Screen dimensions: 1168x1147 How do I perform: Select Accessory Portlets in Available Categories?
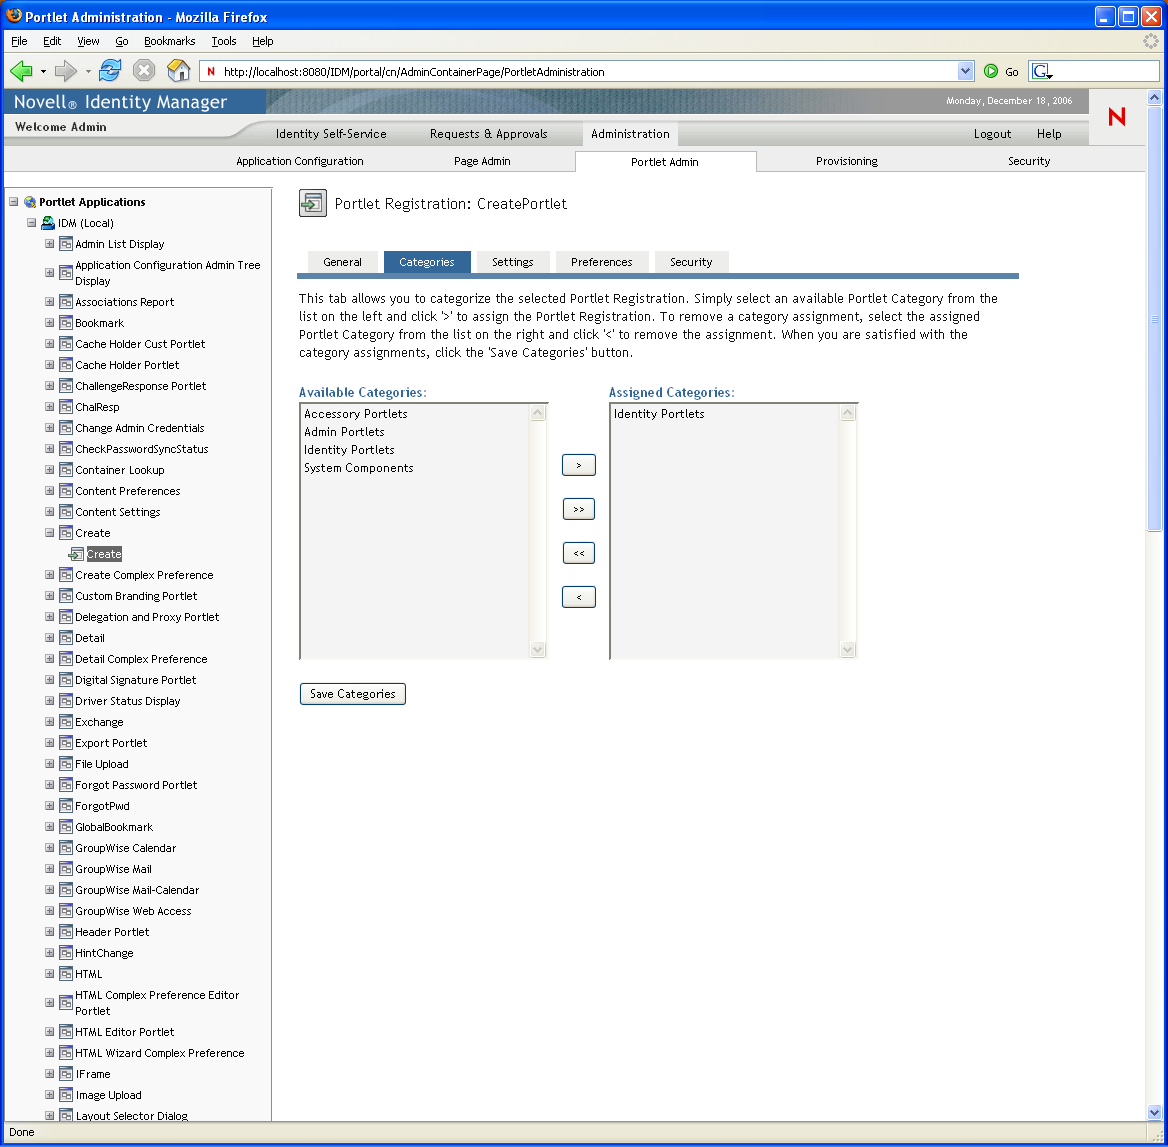[355, 413]
